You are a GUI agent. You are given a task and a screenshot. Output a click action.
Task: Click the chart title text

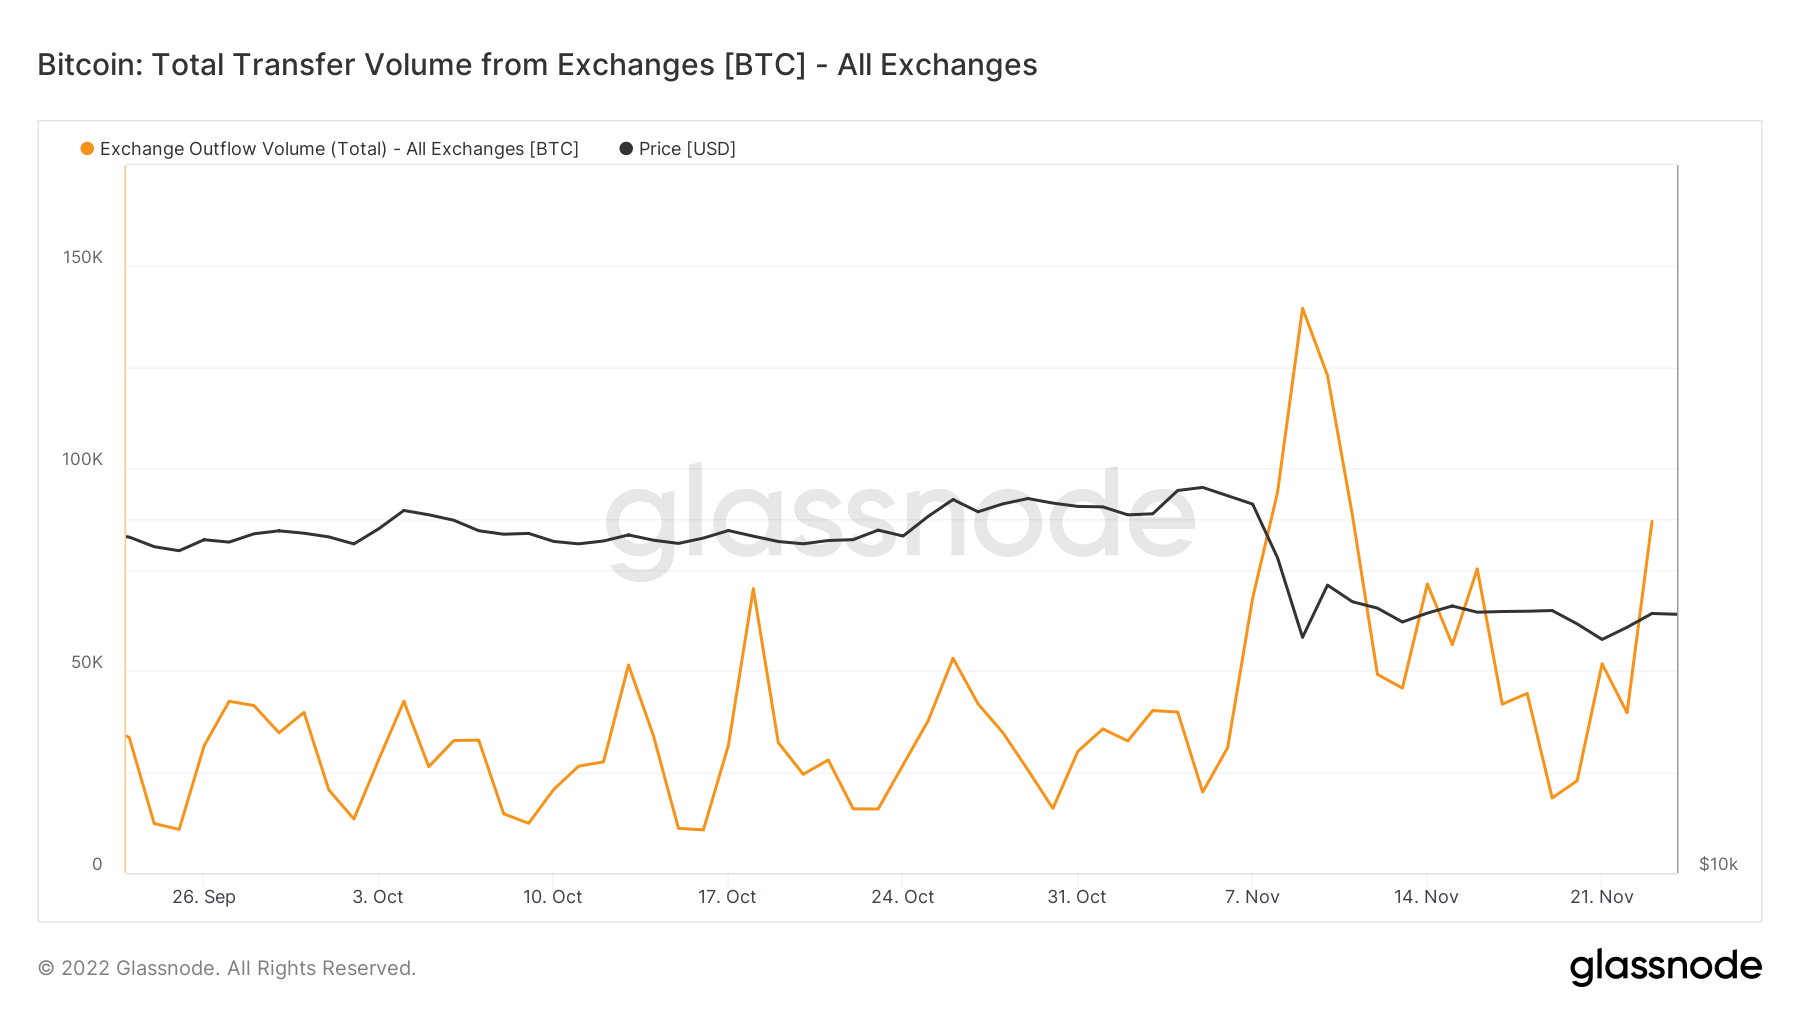tap(537, 65)
